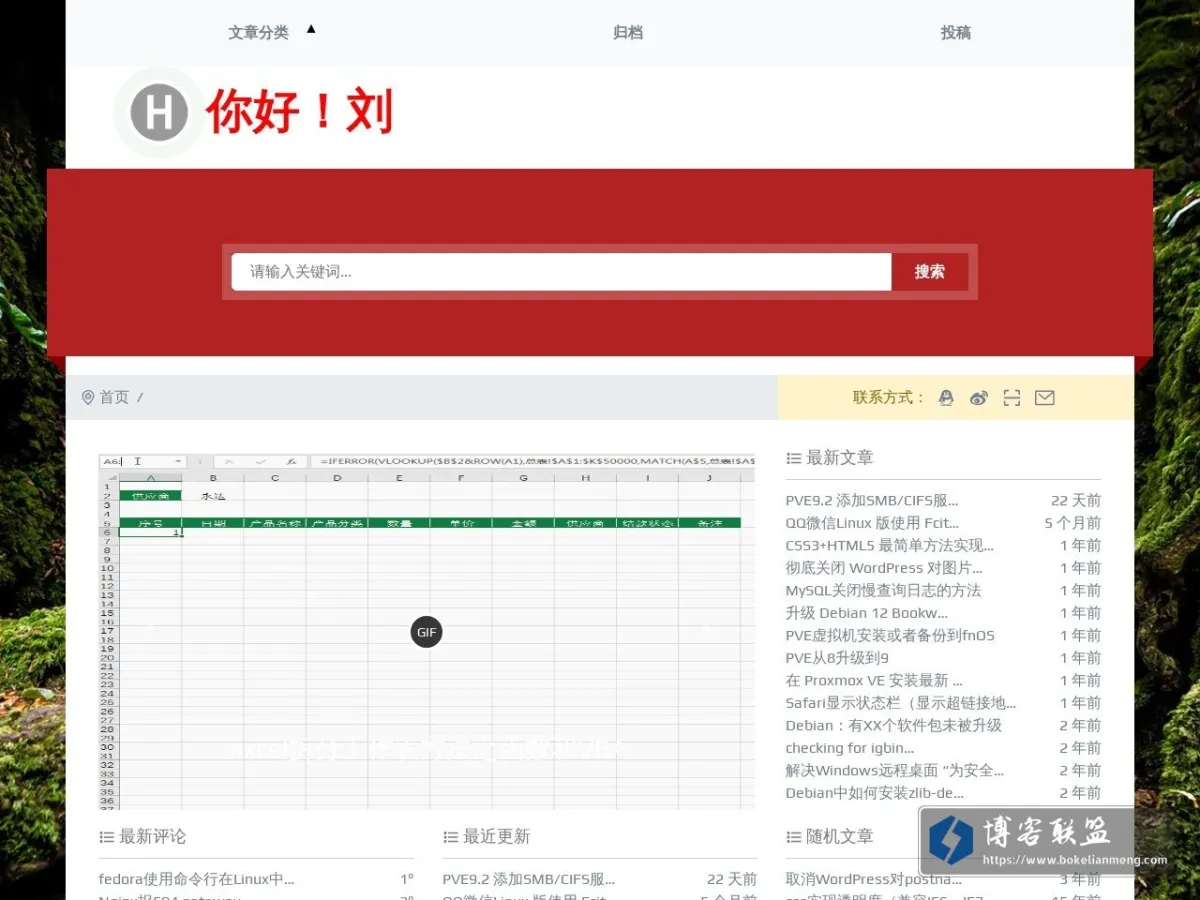Screen dimensions: 1200x900
Task: Open post CSS3+HTML5 最简单方法实现...
Action: pos(890,546)
